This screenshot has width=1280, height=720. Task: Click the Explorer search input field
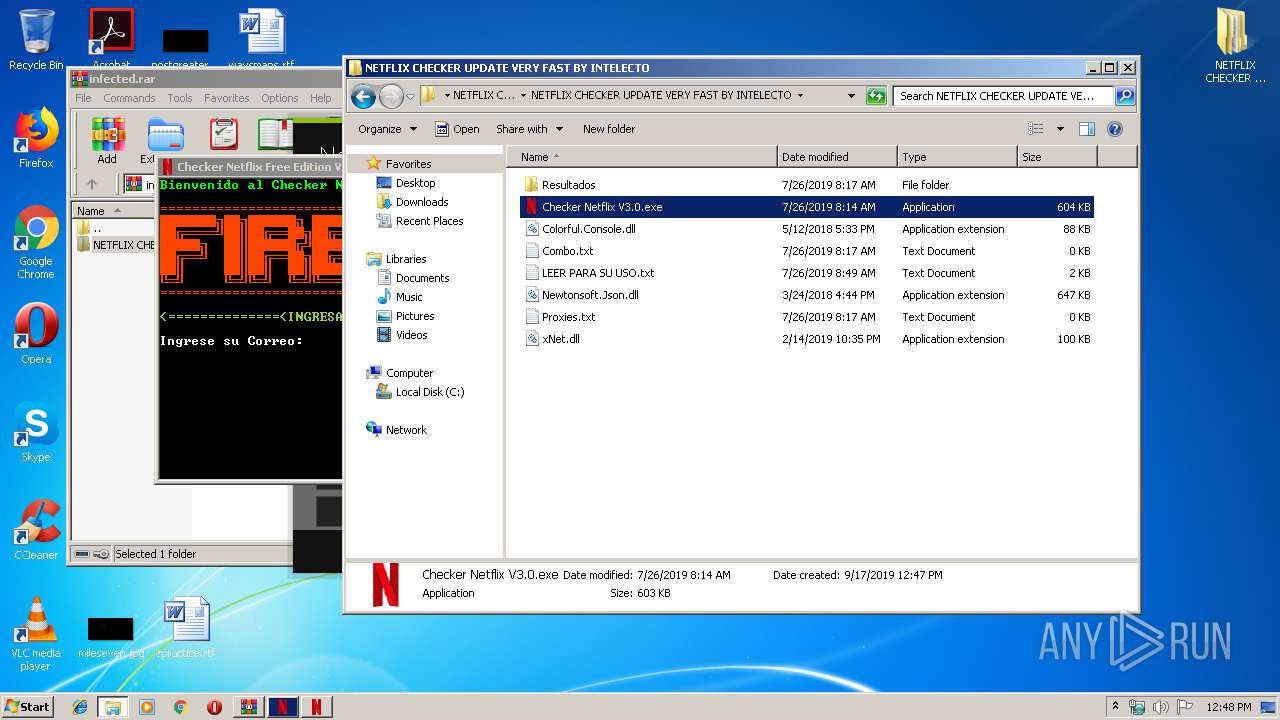point(1003,96)
